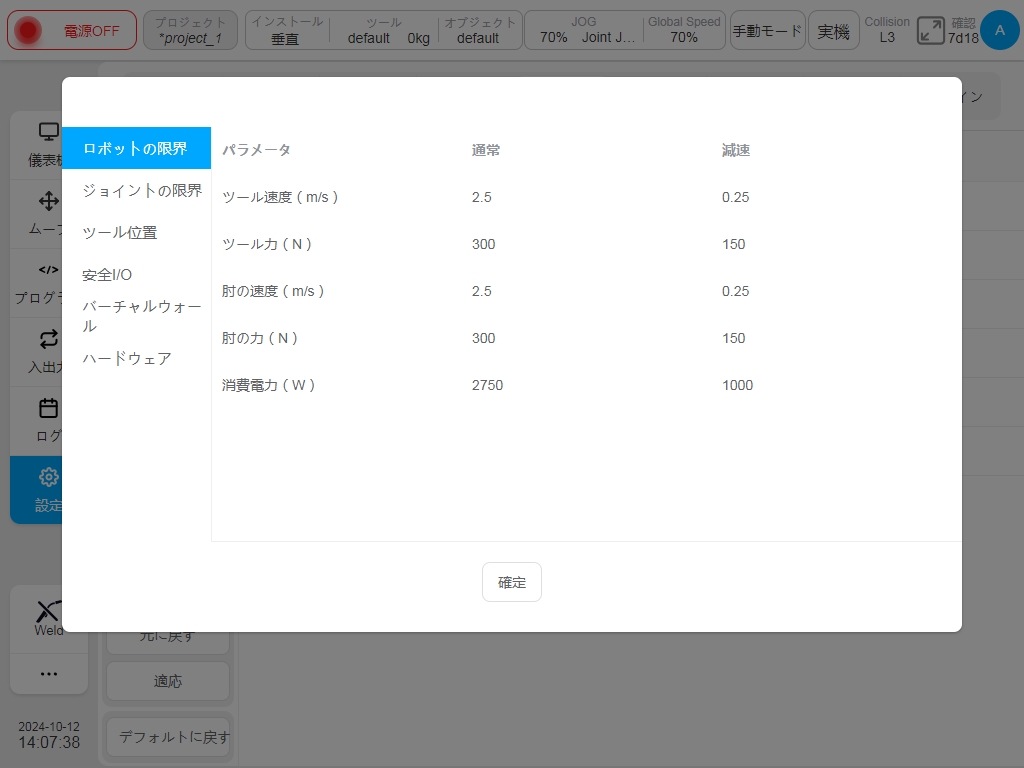Open the プロジェクト project_1 selector
The height and width of the screenshot is (768, 1024).
(190, 30)
